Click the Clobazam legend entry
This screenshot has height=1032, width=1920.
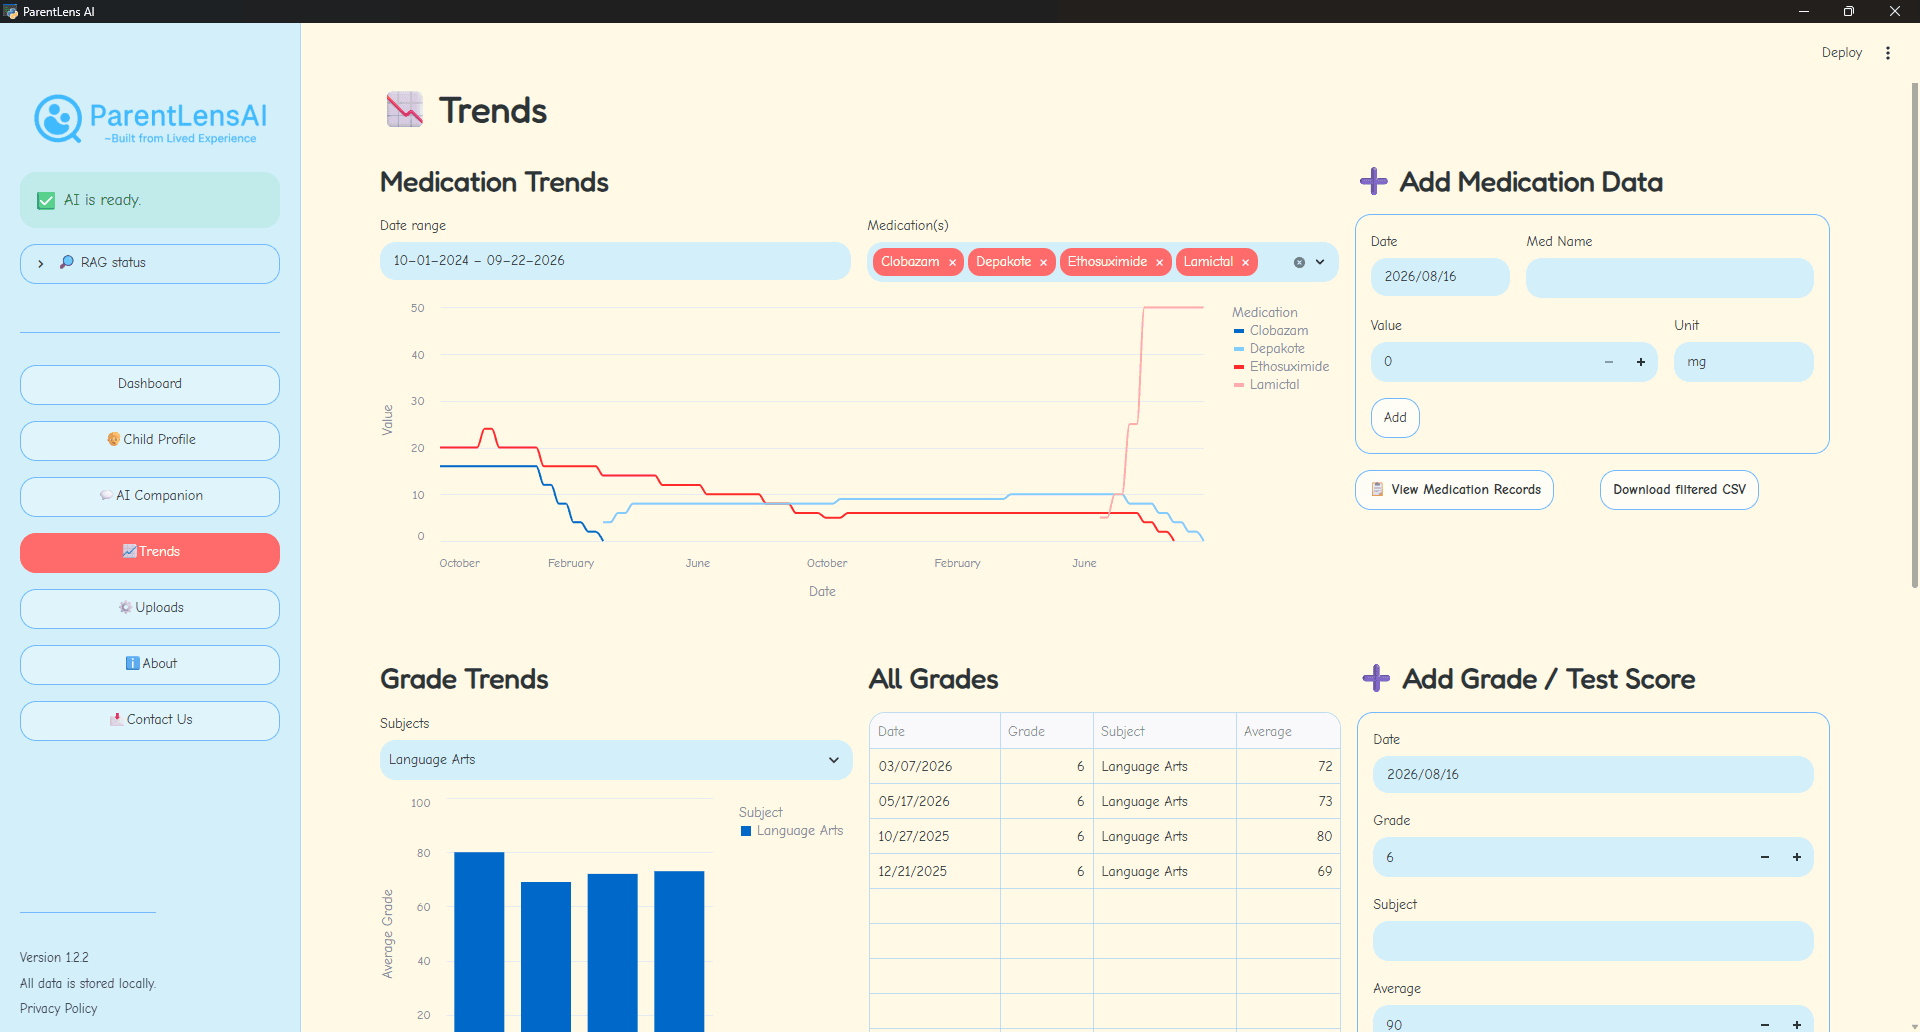(x=1270, y=331)
